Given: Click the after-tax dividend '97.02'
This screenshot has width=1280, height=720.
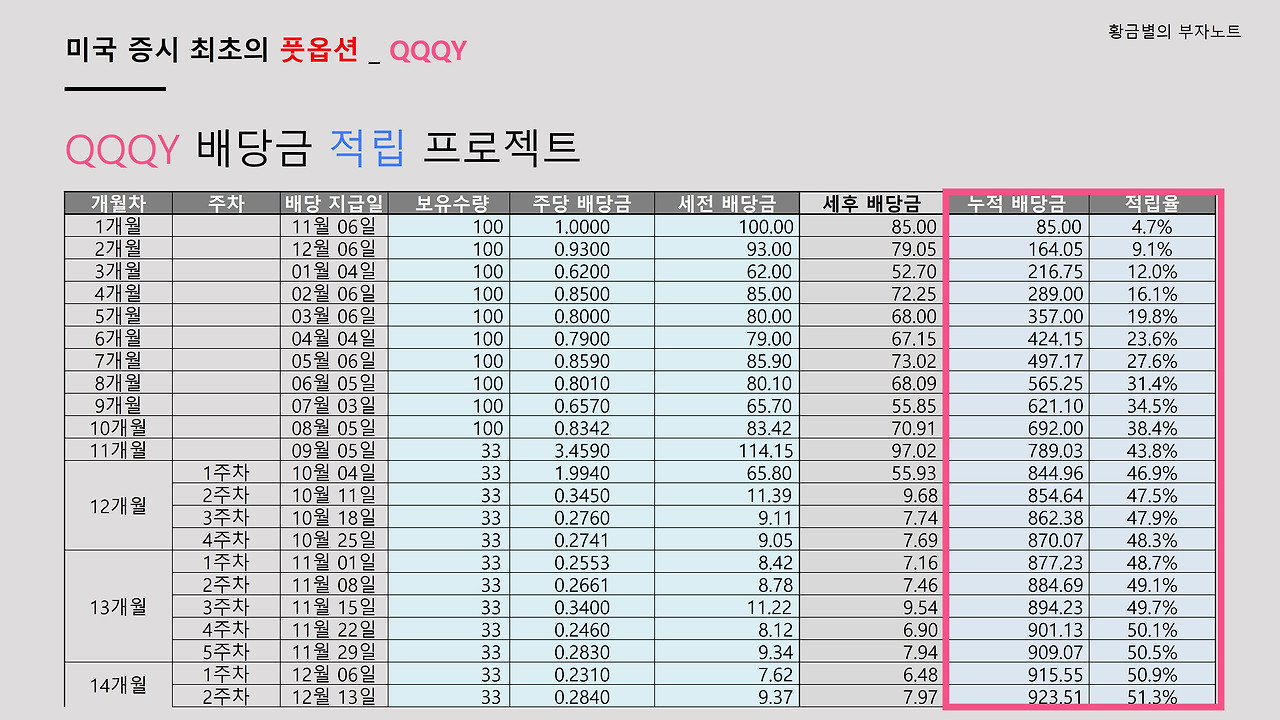Looking at the screenshot, I should coord(914,451).
